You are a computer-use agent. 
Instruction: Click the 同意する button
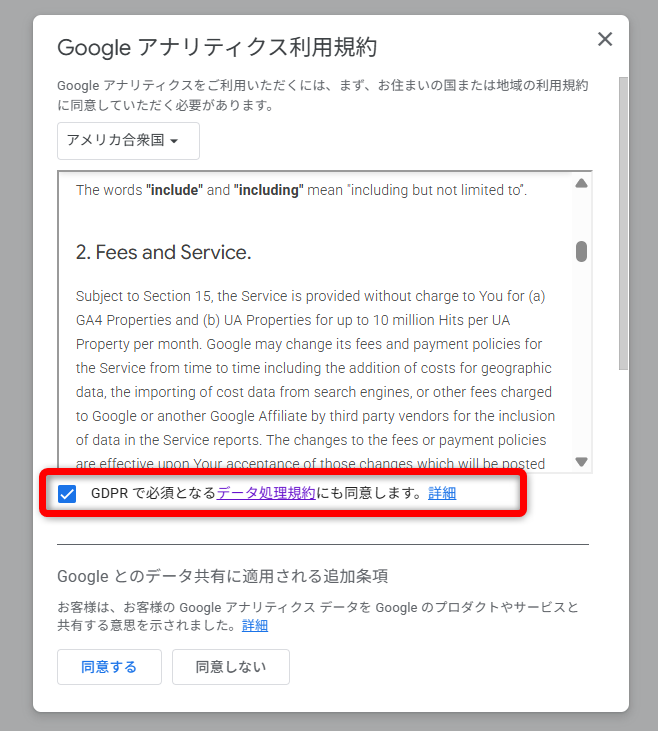(110, 667)
